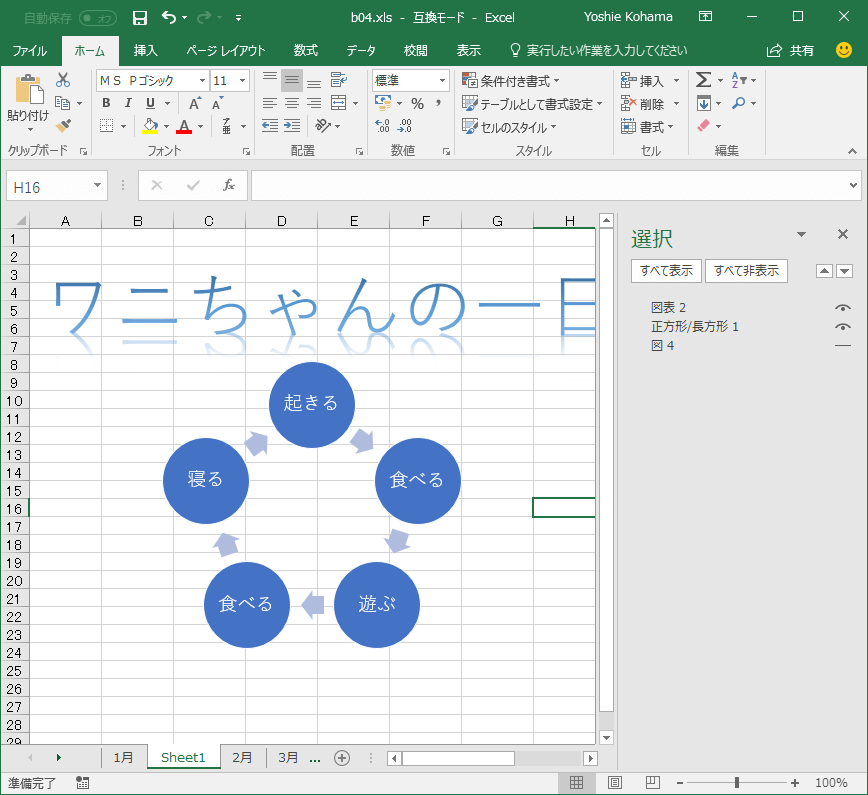Click the Paste (貼り付け) clipboard icon
Viewport: 868px width, 795px height.
pyautogui.click(x=29, y=90)
